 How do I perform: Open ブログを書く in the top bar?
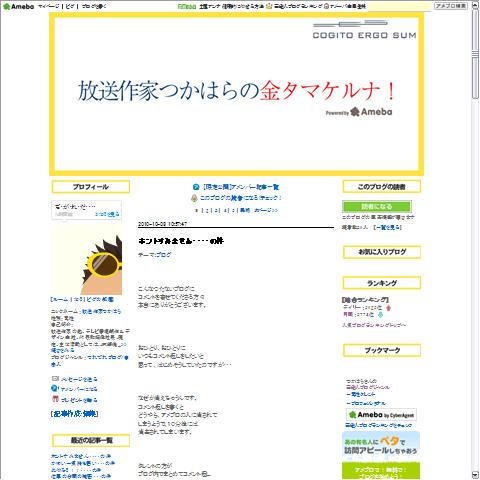tap(94, 6)
